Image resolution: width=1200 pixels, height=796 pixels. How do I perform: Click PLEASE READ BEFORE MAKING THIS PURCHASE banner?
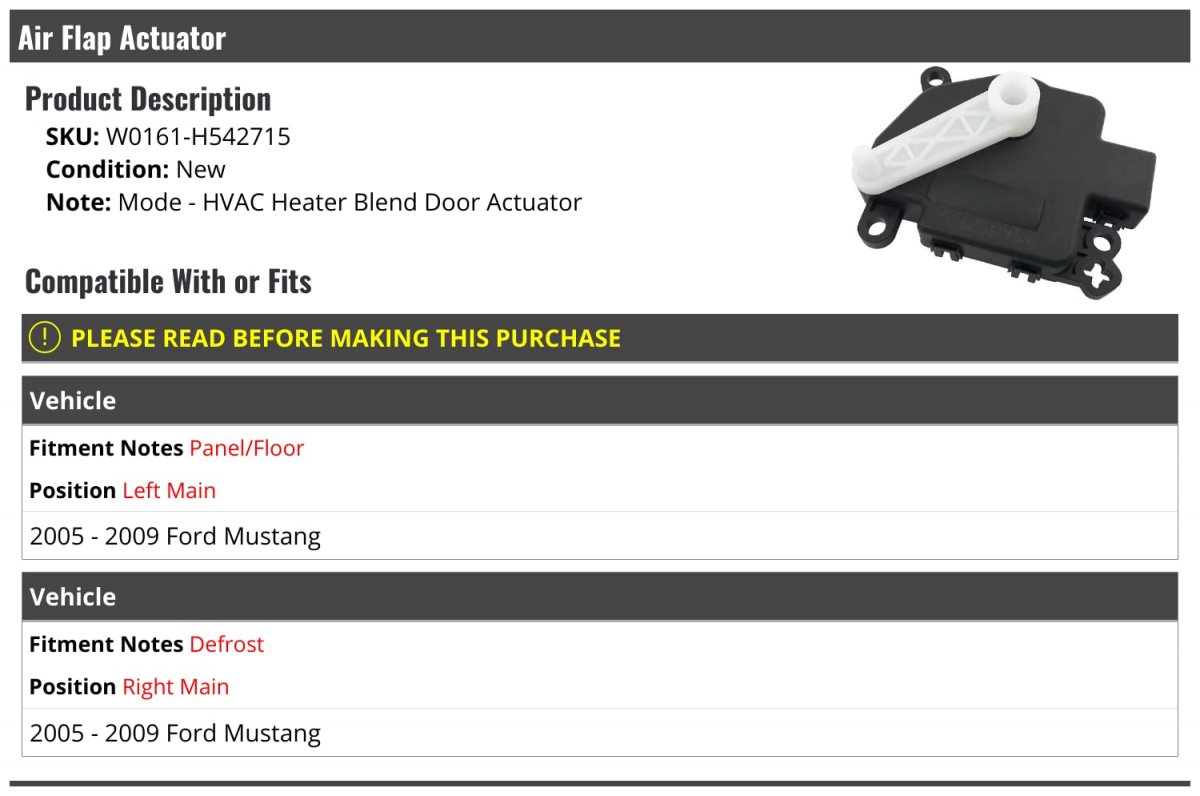(x=600, y=338)
